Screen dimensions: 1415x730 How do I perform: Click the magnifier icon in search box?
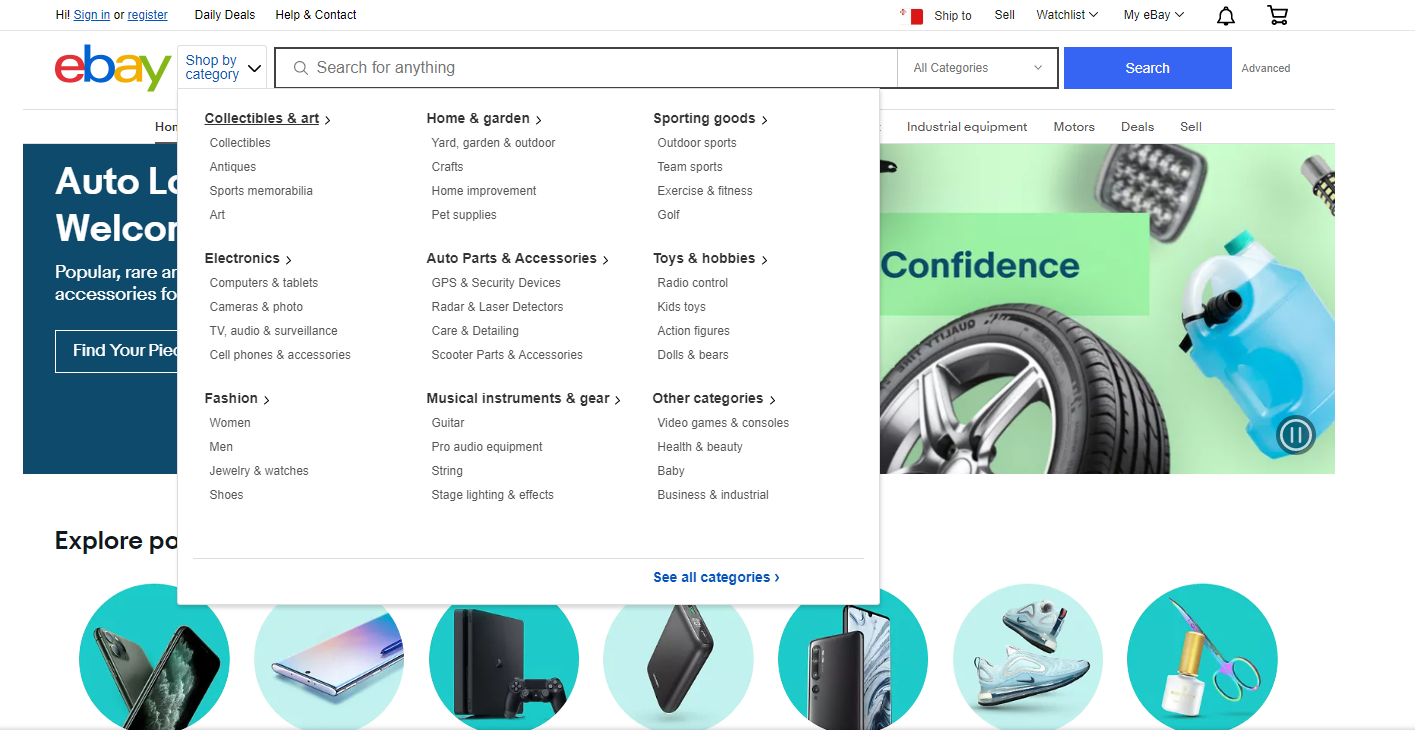point(300,68)
